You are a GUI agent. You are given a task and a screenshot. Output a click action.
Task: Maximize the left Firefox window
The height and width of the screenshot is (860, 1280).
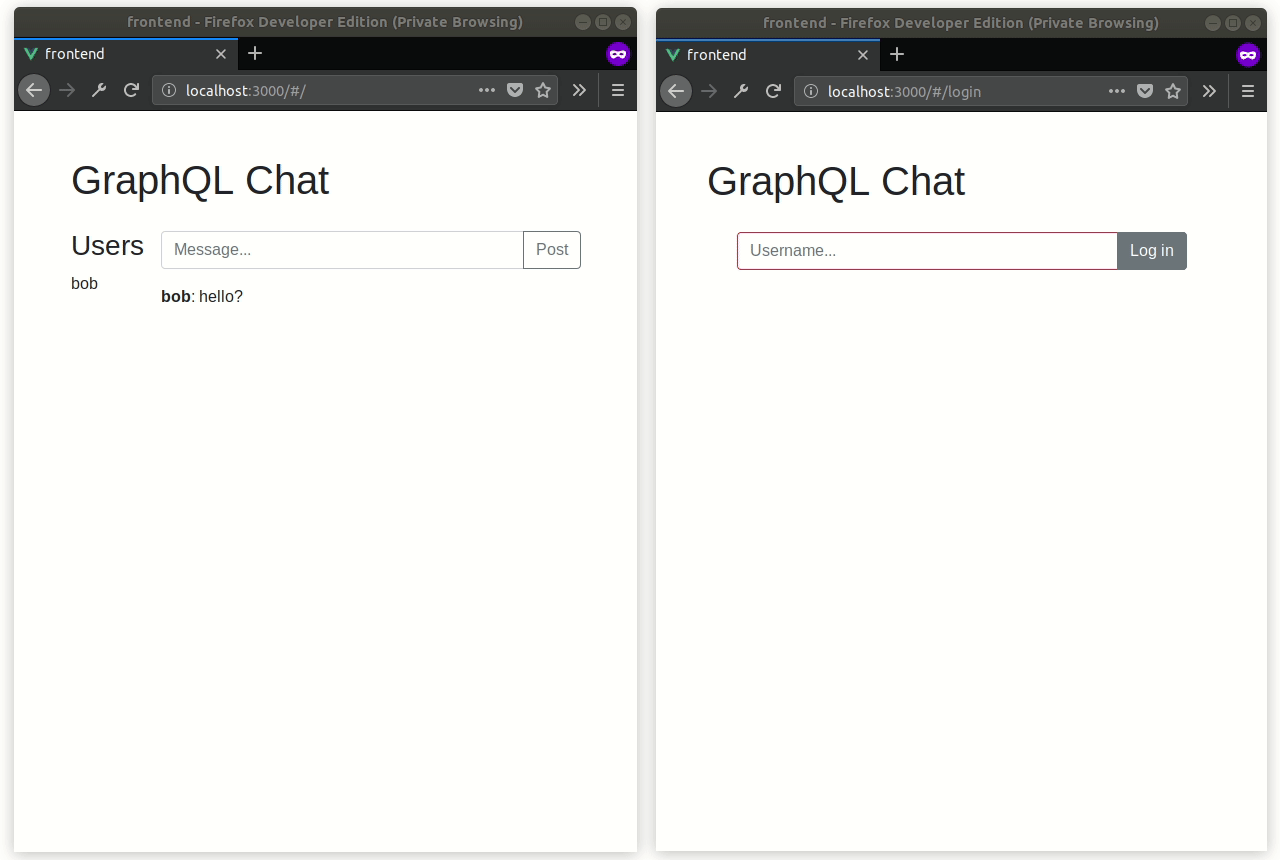(x=603, y=22)
